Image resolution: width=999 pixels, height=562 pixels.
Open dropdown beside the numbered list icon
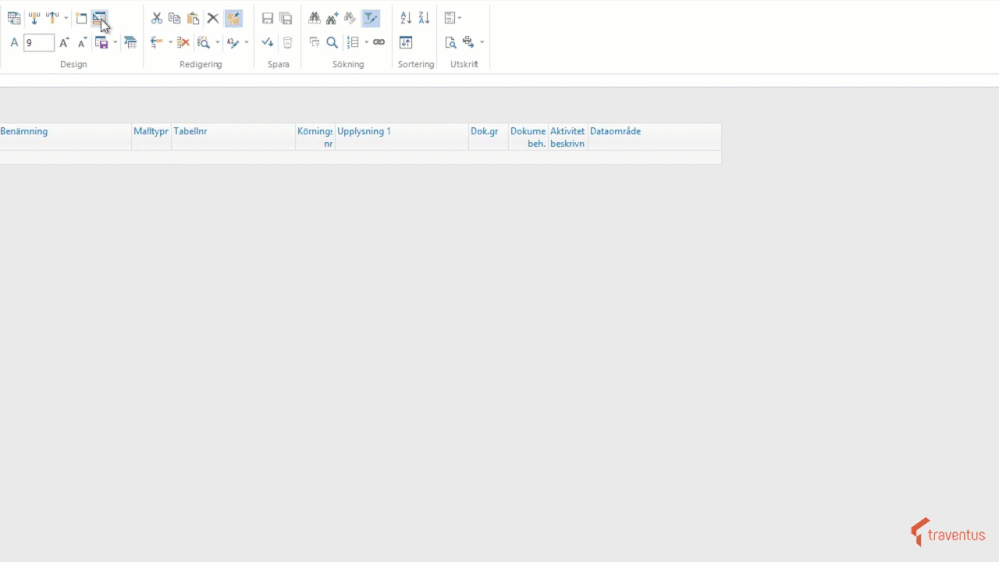click(366, 43)
